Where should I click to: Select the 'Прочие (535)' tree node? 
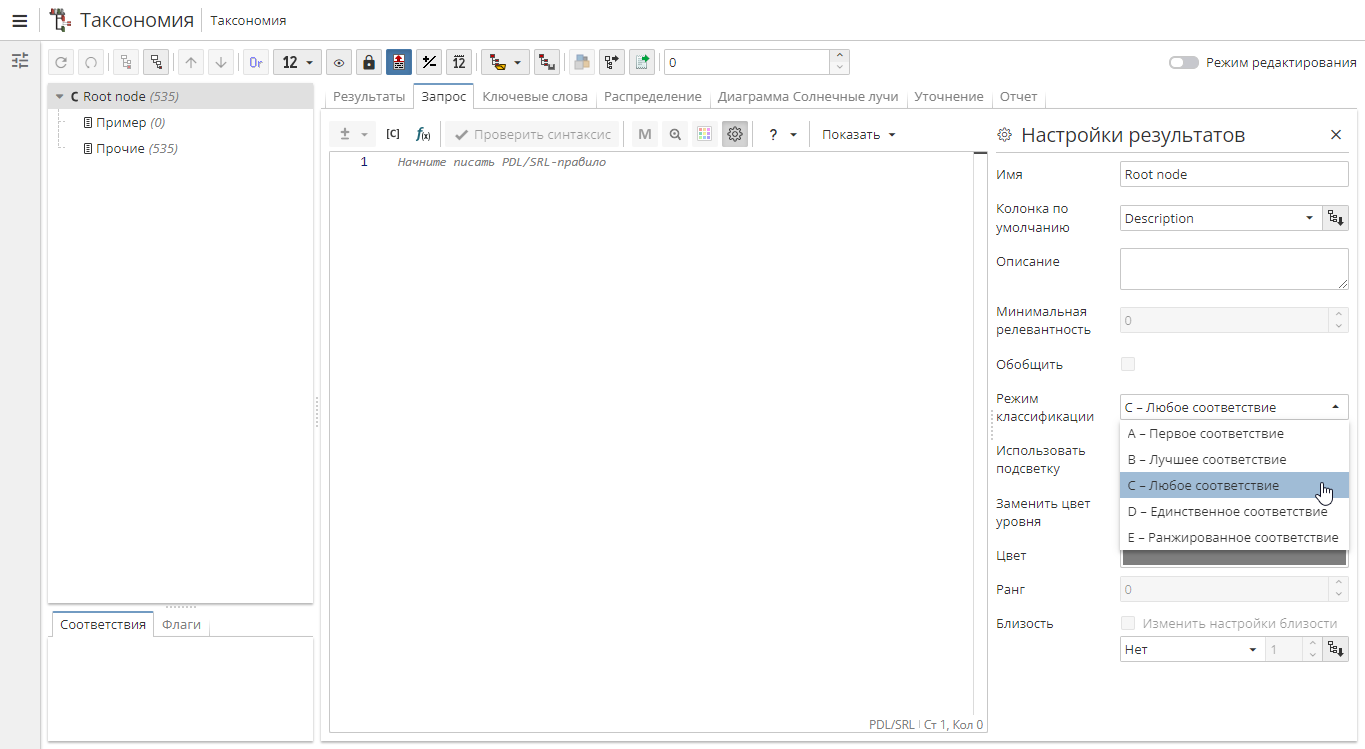(x=130, y=148)
